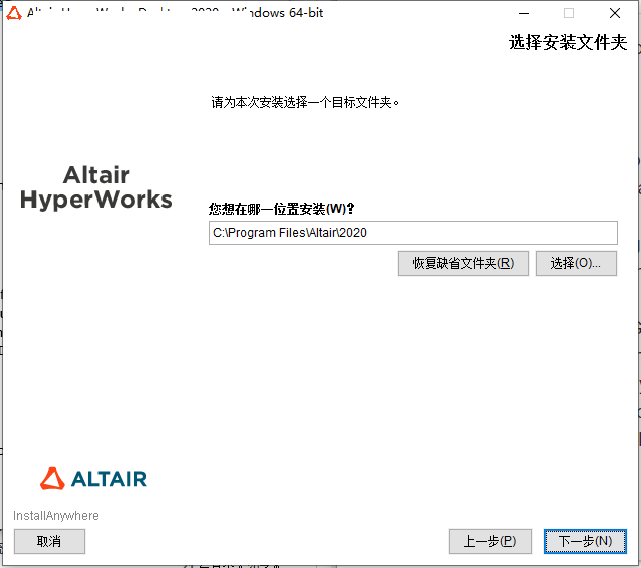Close the installer window
641x568 pixels.
coord(615,13)
